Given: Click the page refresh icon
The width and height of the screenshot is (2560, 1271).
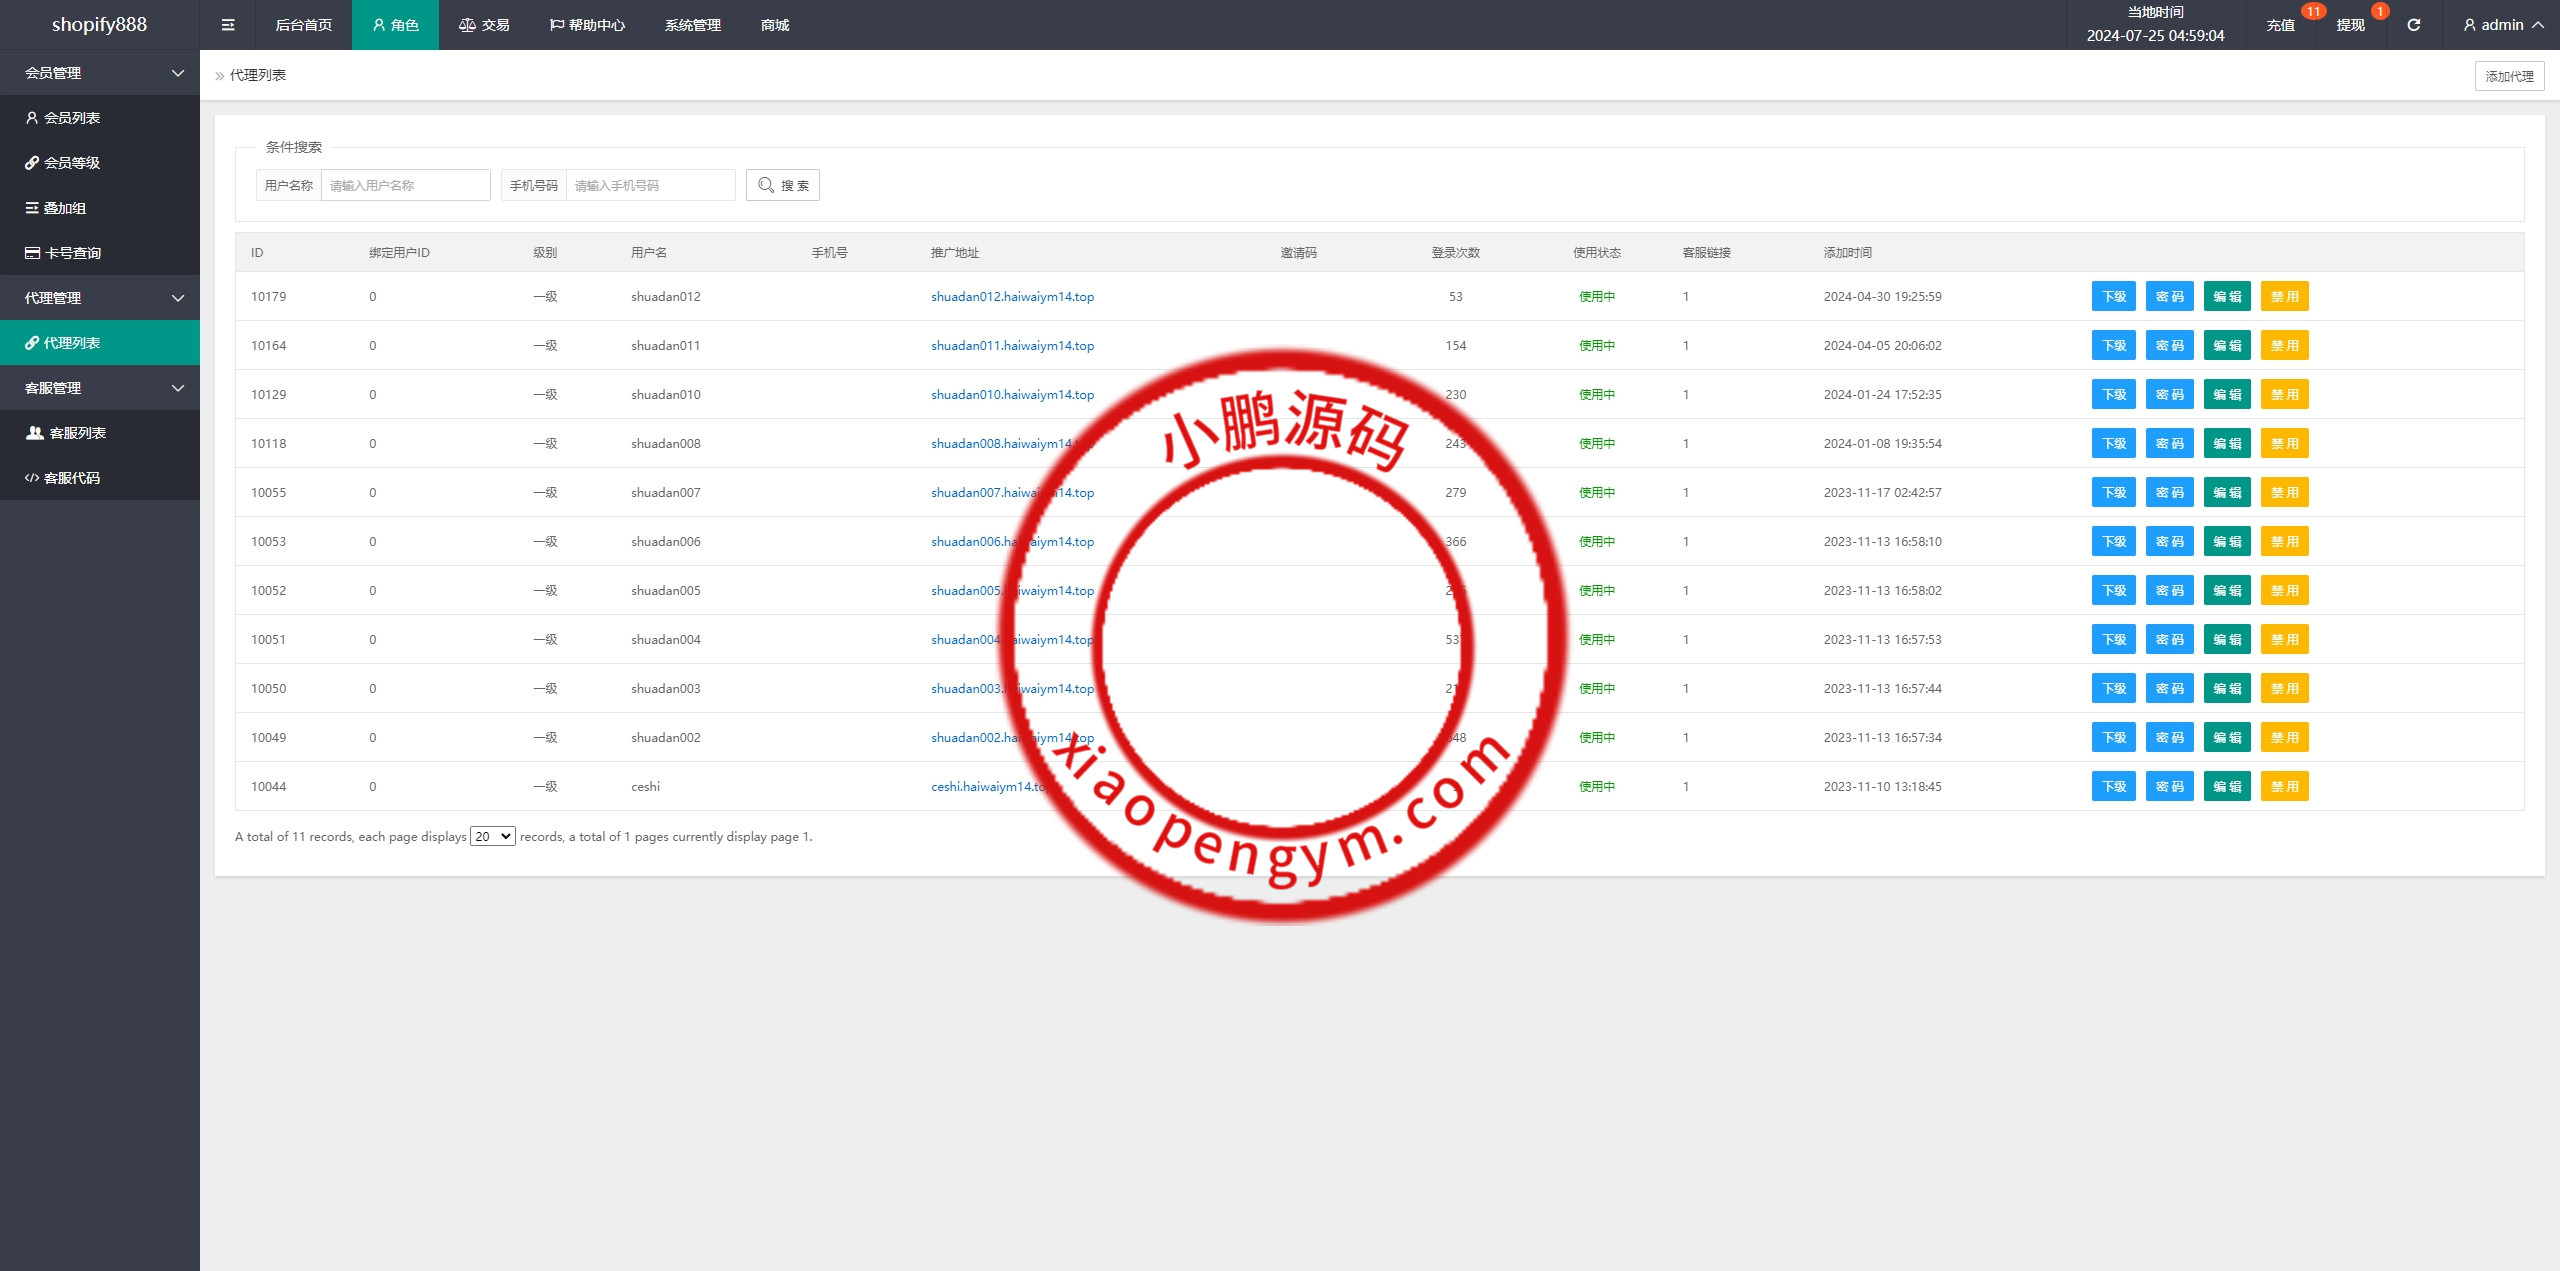Looking at the screenshot, I should 2413,25.
